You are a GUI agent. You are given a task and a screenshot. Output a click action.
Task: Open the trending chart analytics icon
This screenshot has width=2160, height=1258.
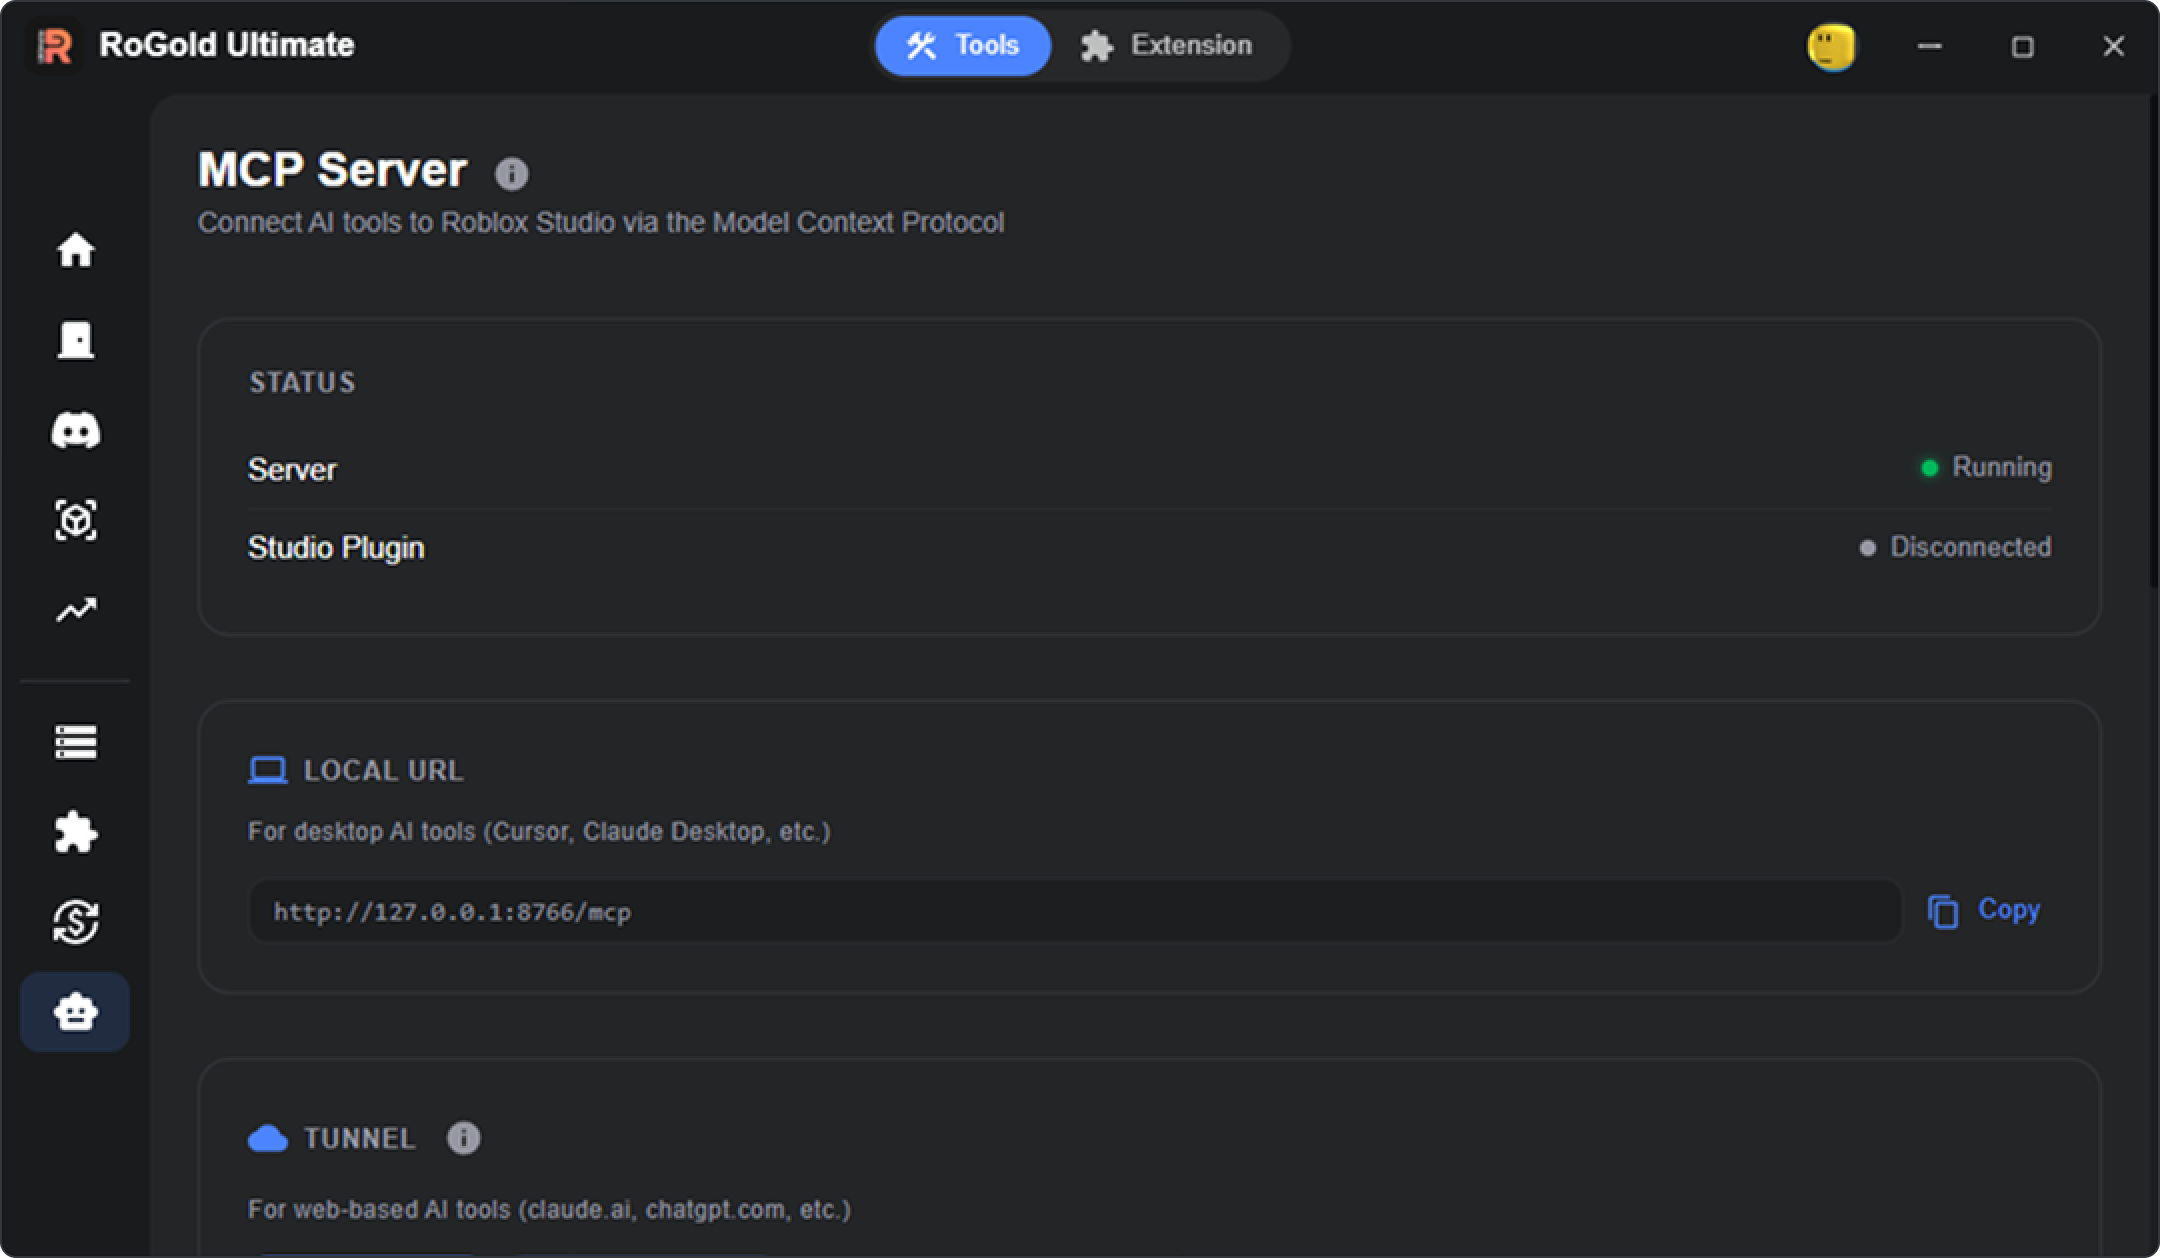coord(76,610)
